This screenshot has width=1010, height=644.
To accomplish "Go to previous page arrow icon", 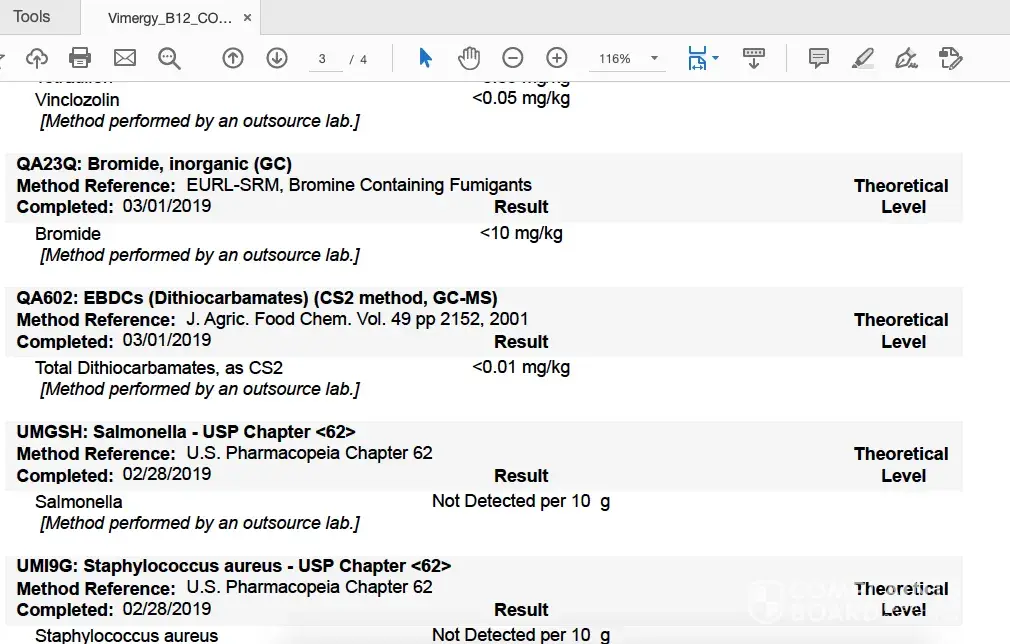I will click(x=233, y=59).
